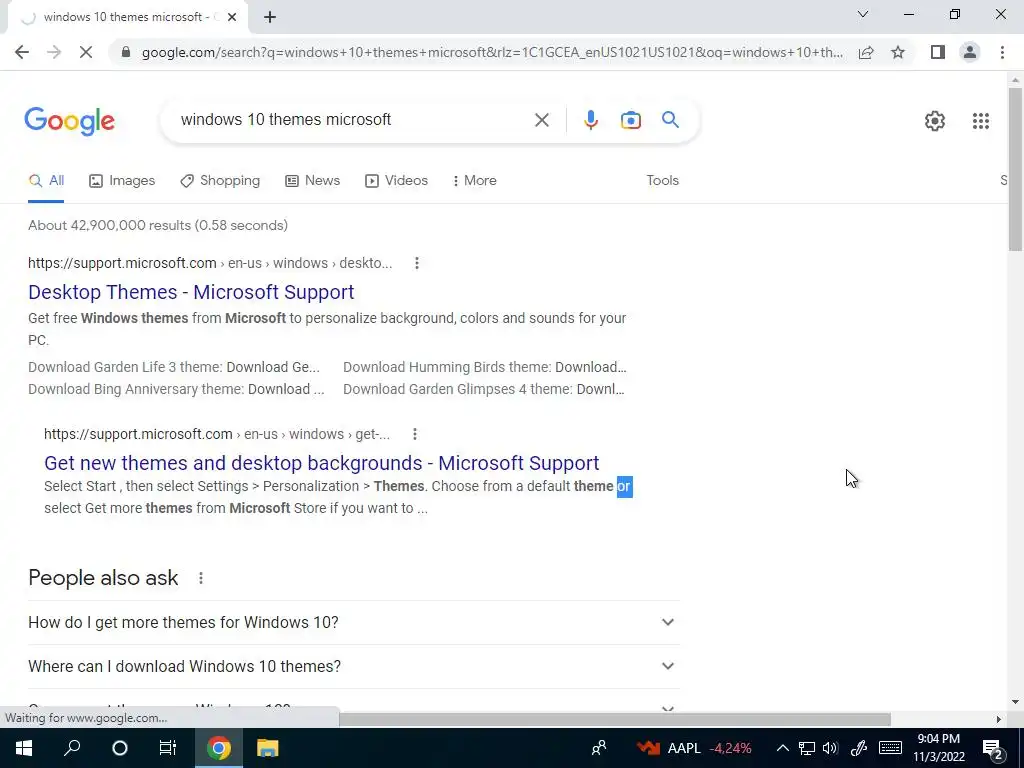Open Google quick settings gear
Viewport: 1024px width, 768px height.
point(935,121)
